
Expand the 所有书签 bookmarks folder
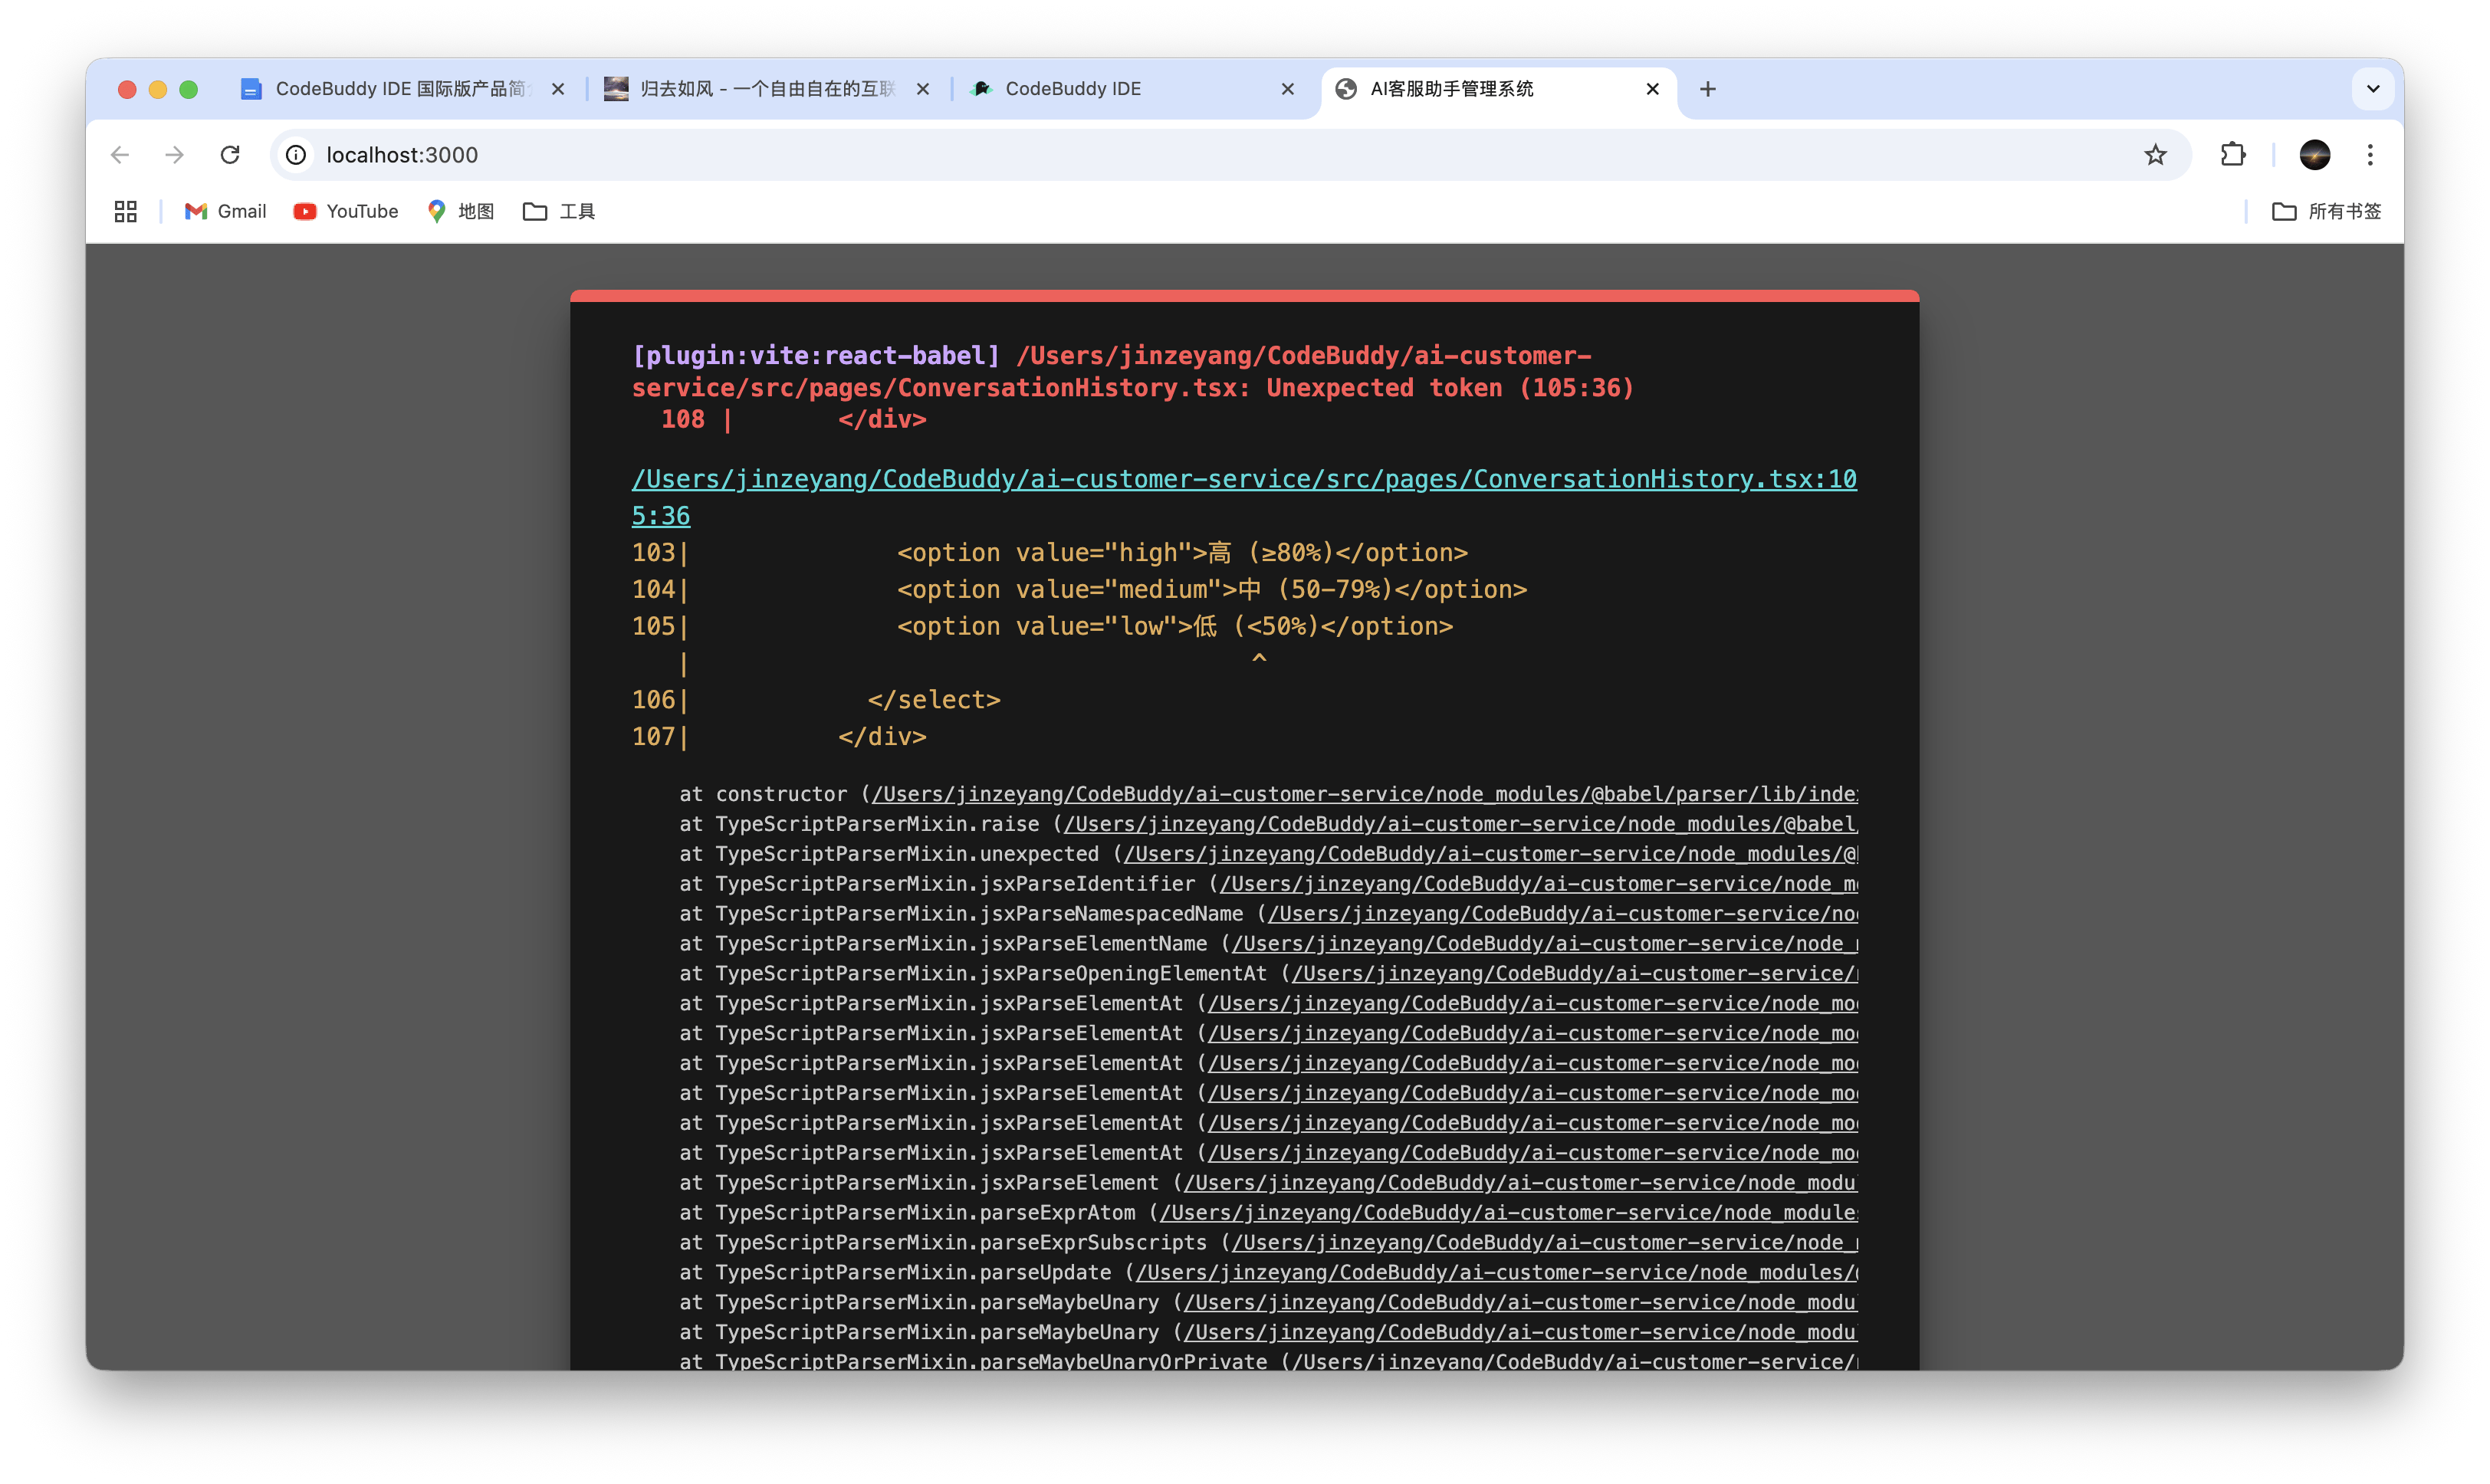tap(2326, 211)
